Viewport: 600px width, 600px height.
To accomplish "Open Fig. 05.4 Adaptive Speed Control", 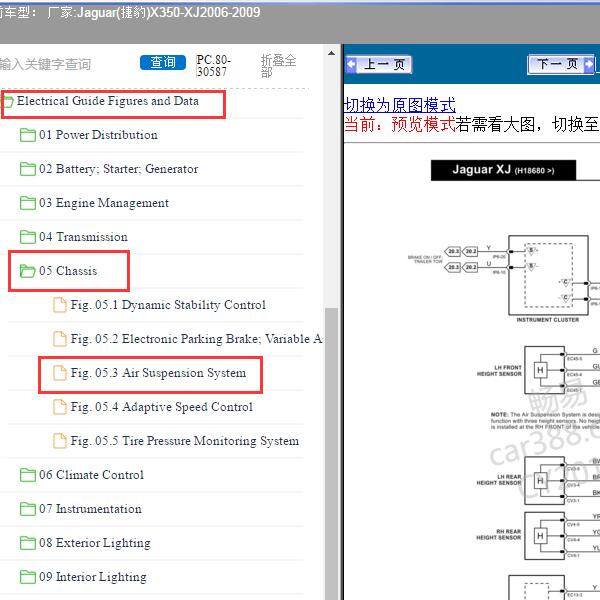I will 161,407.
